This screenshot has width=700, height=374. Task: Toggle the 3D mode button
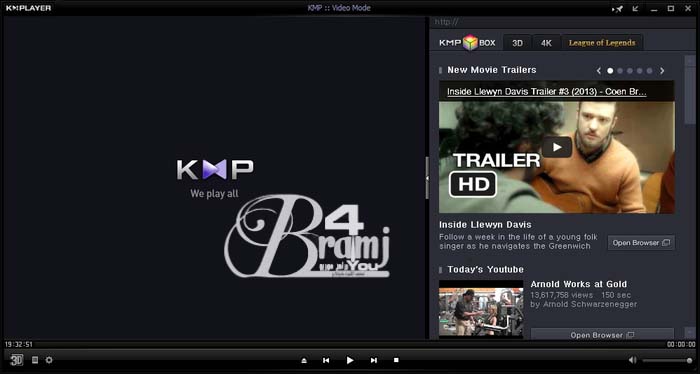[17, 360]
